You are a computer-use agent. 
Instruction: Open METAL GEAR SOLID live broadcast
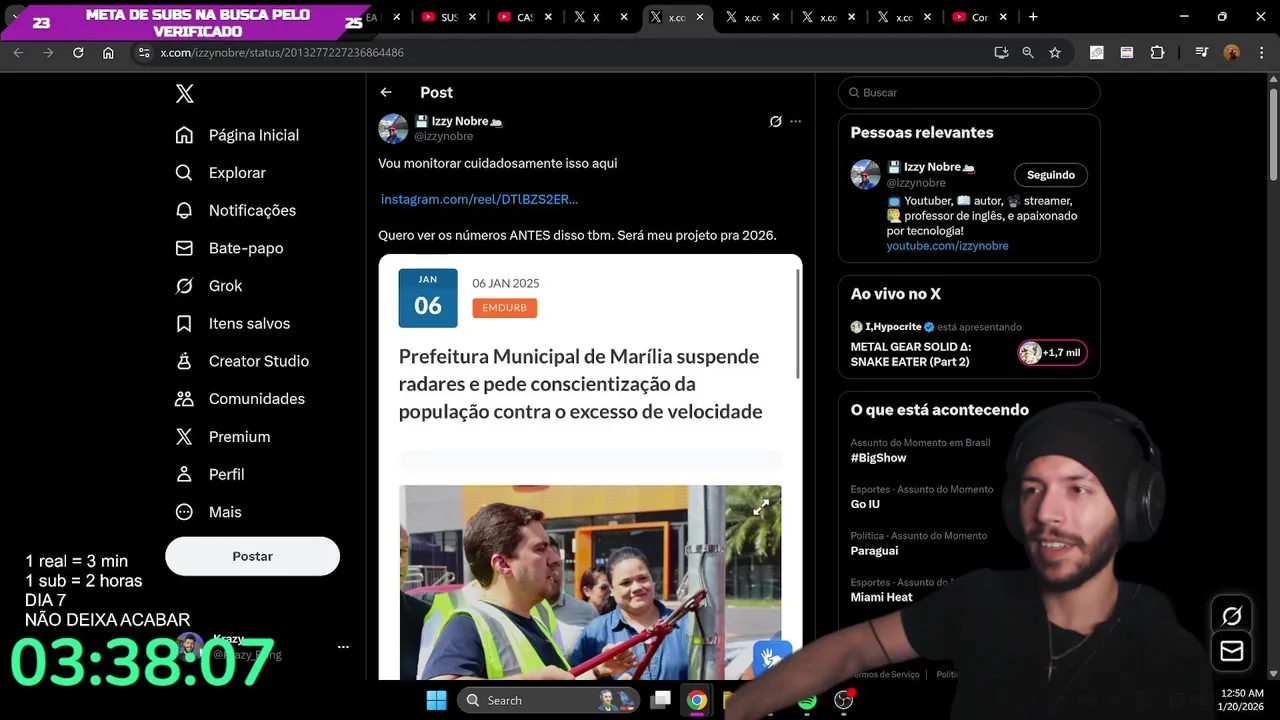(x=911, y=354)
